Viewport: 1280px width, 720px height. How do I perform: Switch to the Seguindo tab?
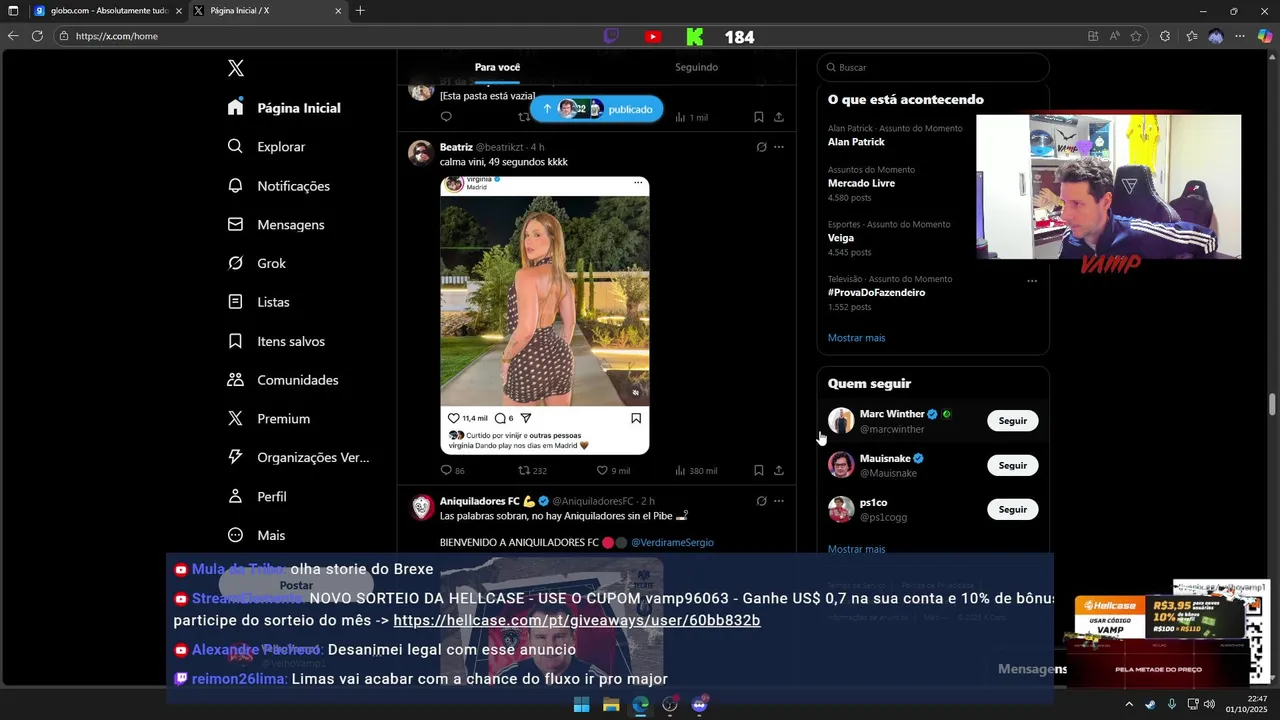click(x=696, y=67)
